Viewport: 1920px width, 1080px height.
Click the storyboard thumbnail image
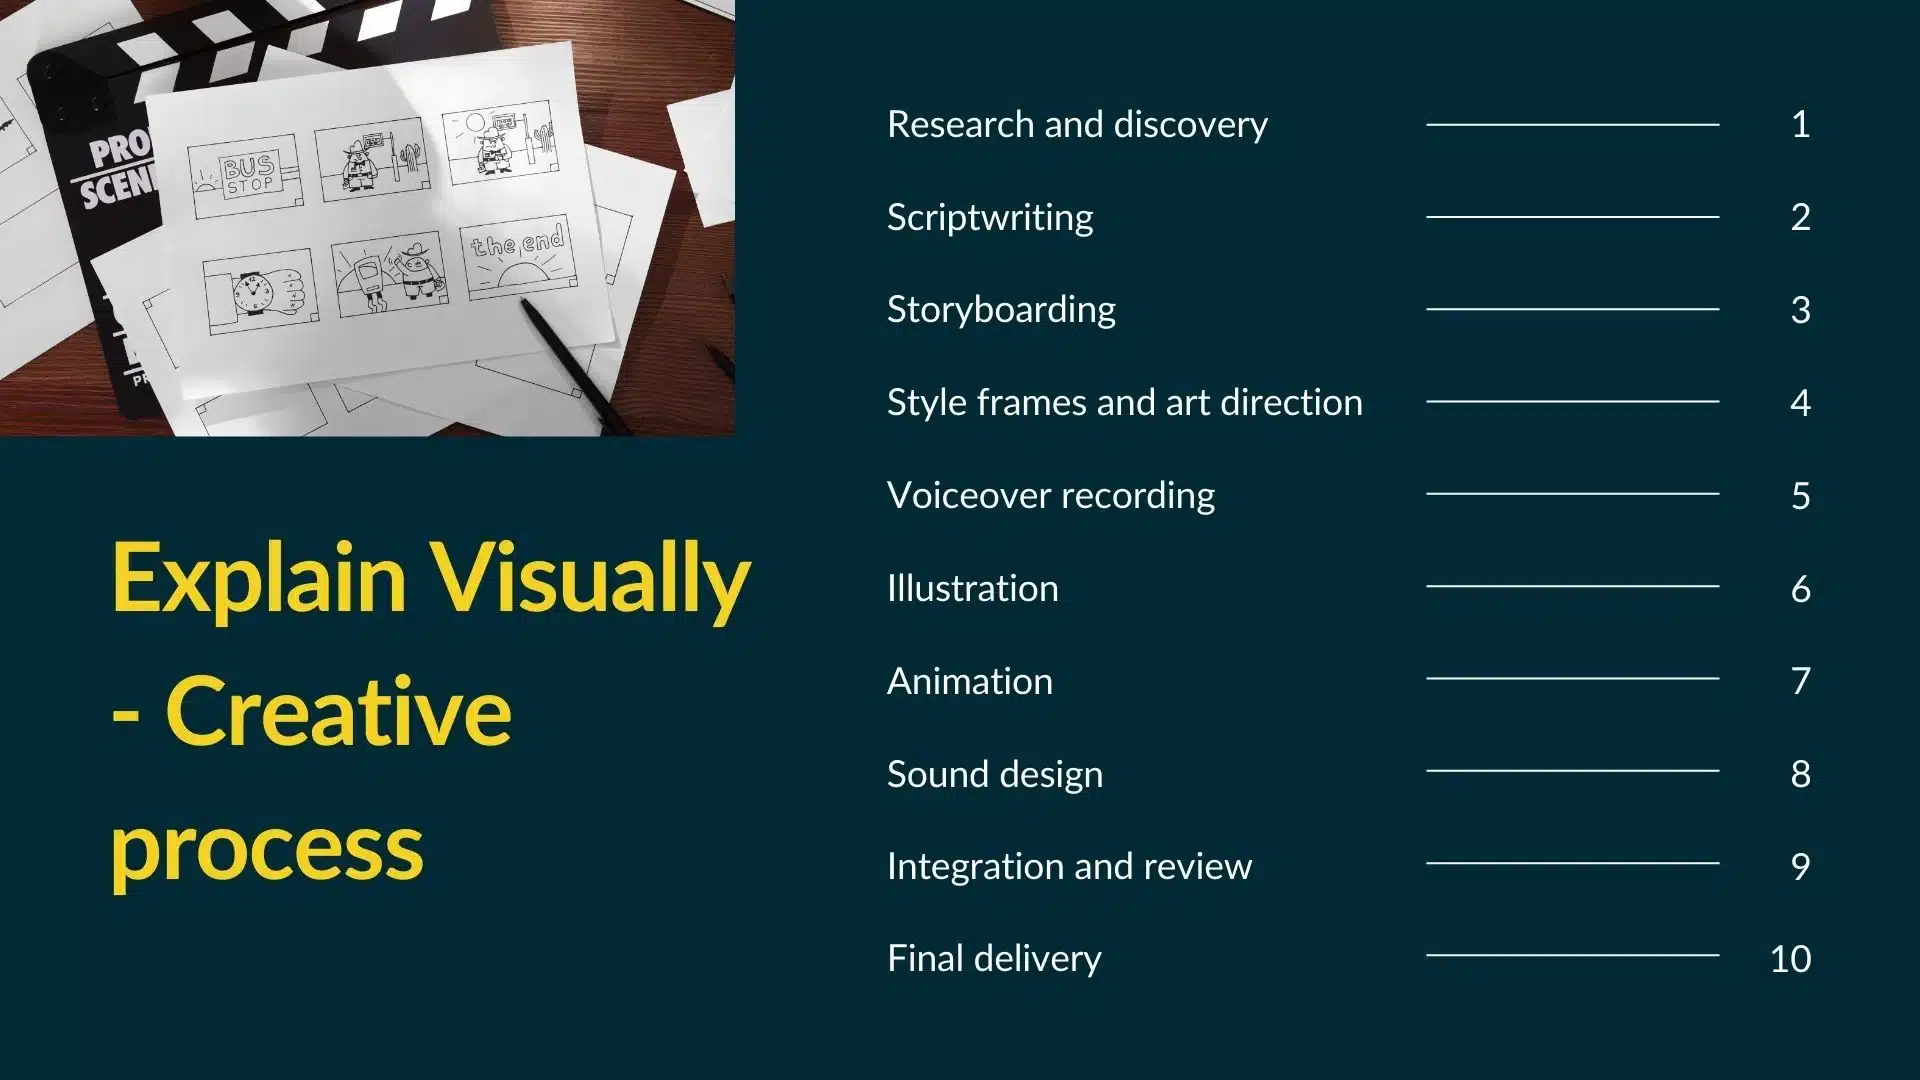369,215
